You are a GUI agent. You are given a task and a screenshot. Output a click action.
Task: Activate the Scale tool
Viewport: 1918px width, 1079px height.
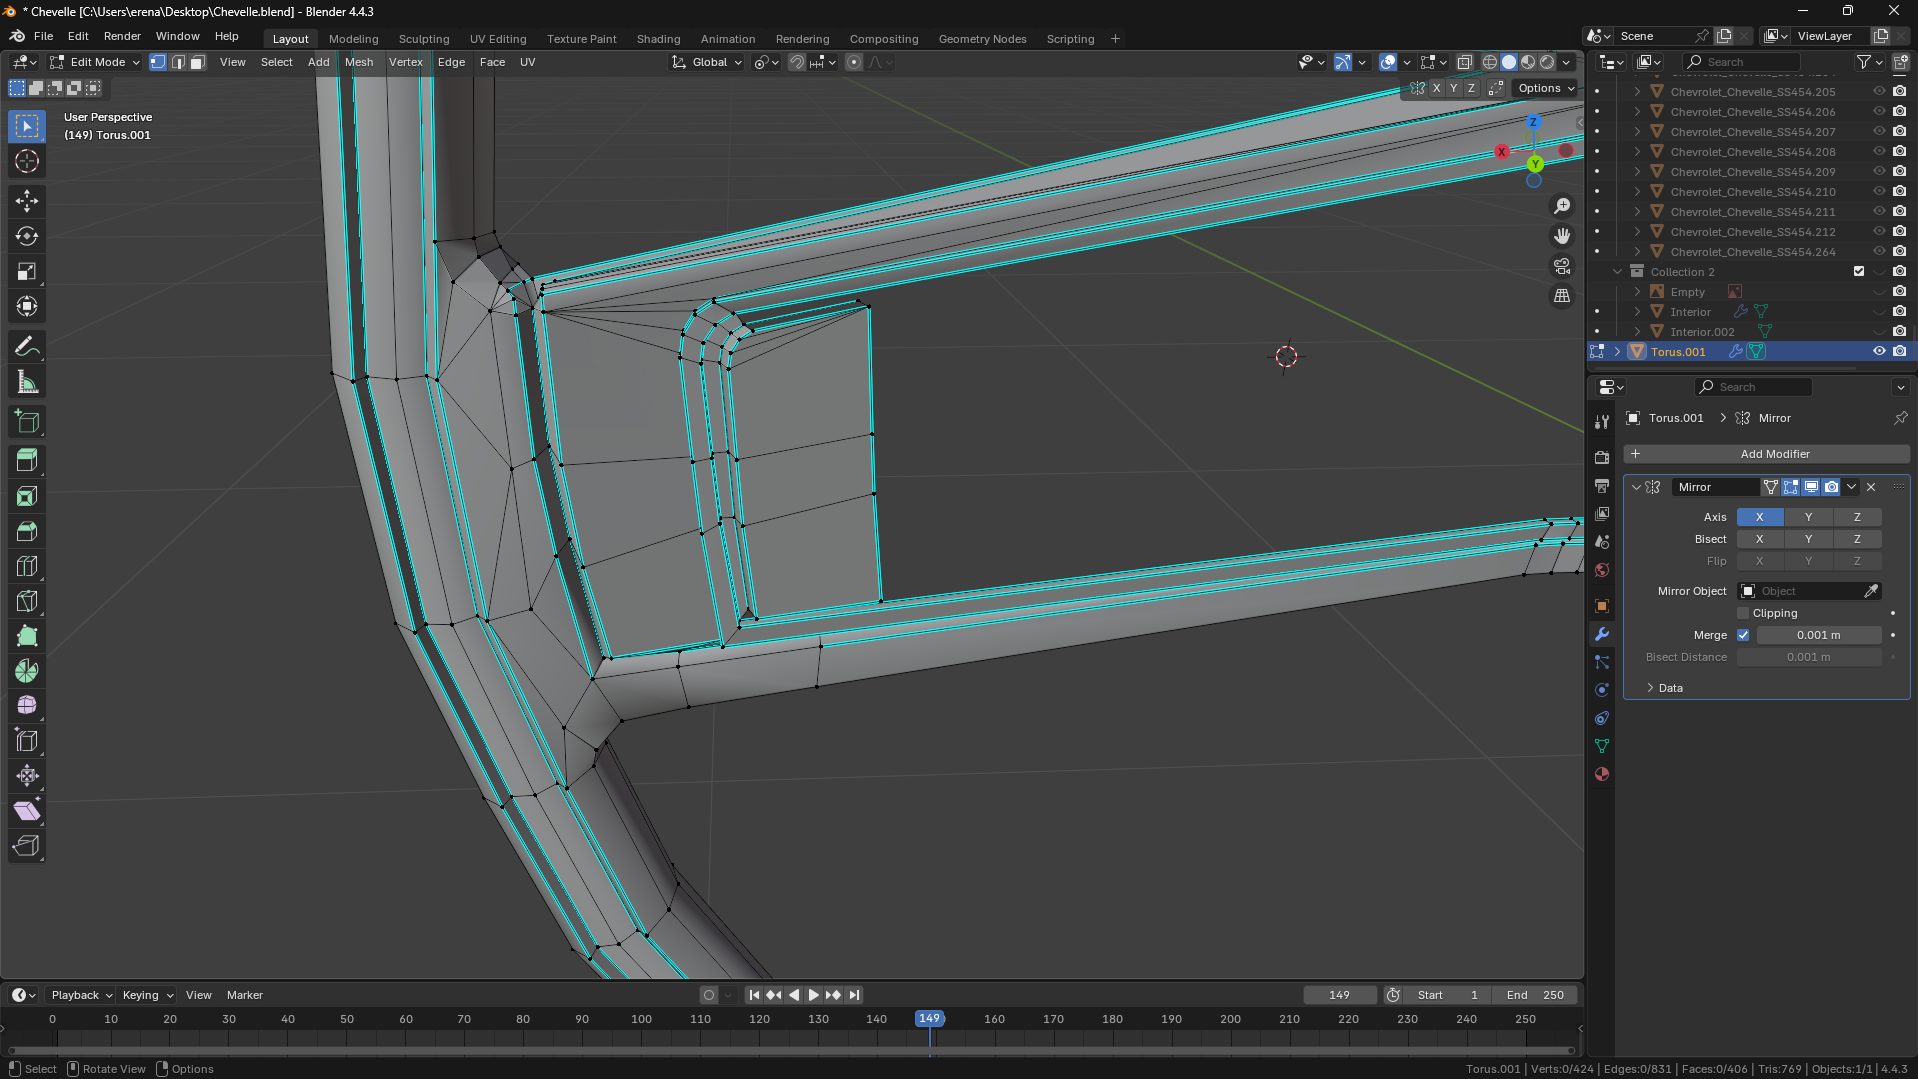[27, 271]
